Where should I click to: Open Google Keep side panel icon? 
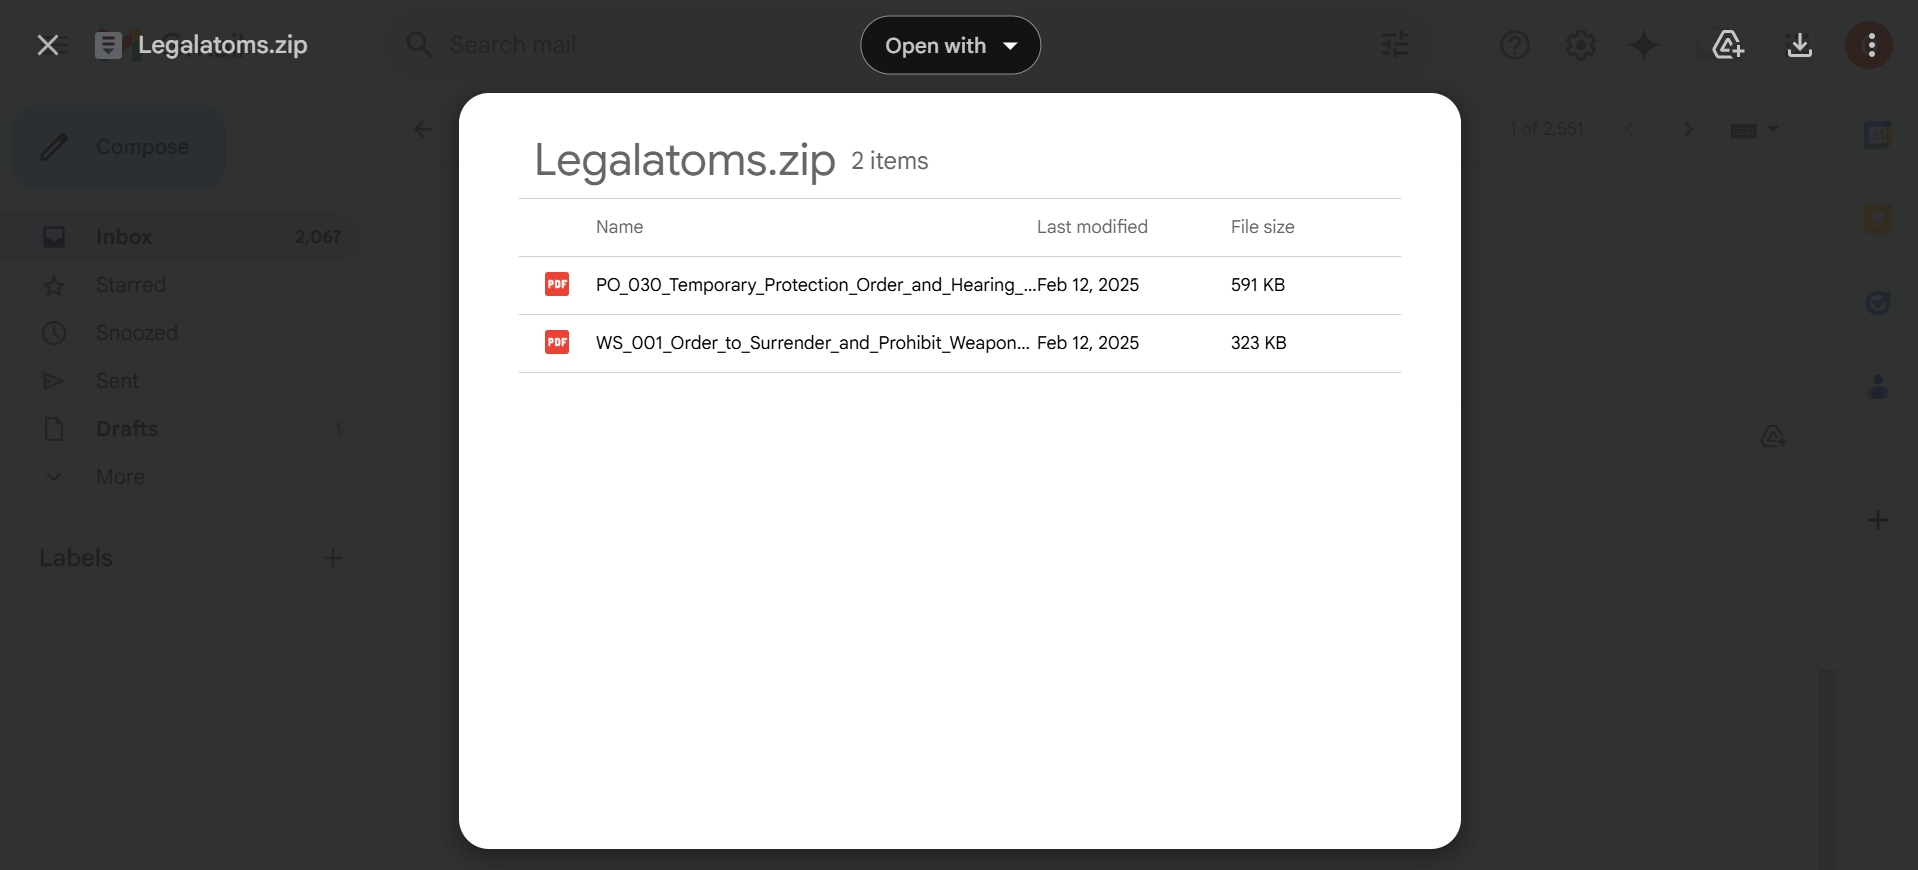[x=1877, y=219]
